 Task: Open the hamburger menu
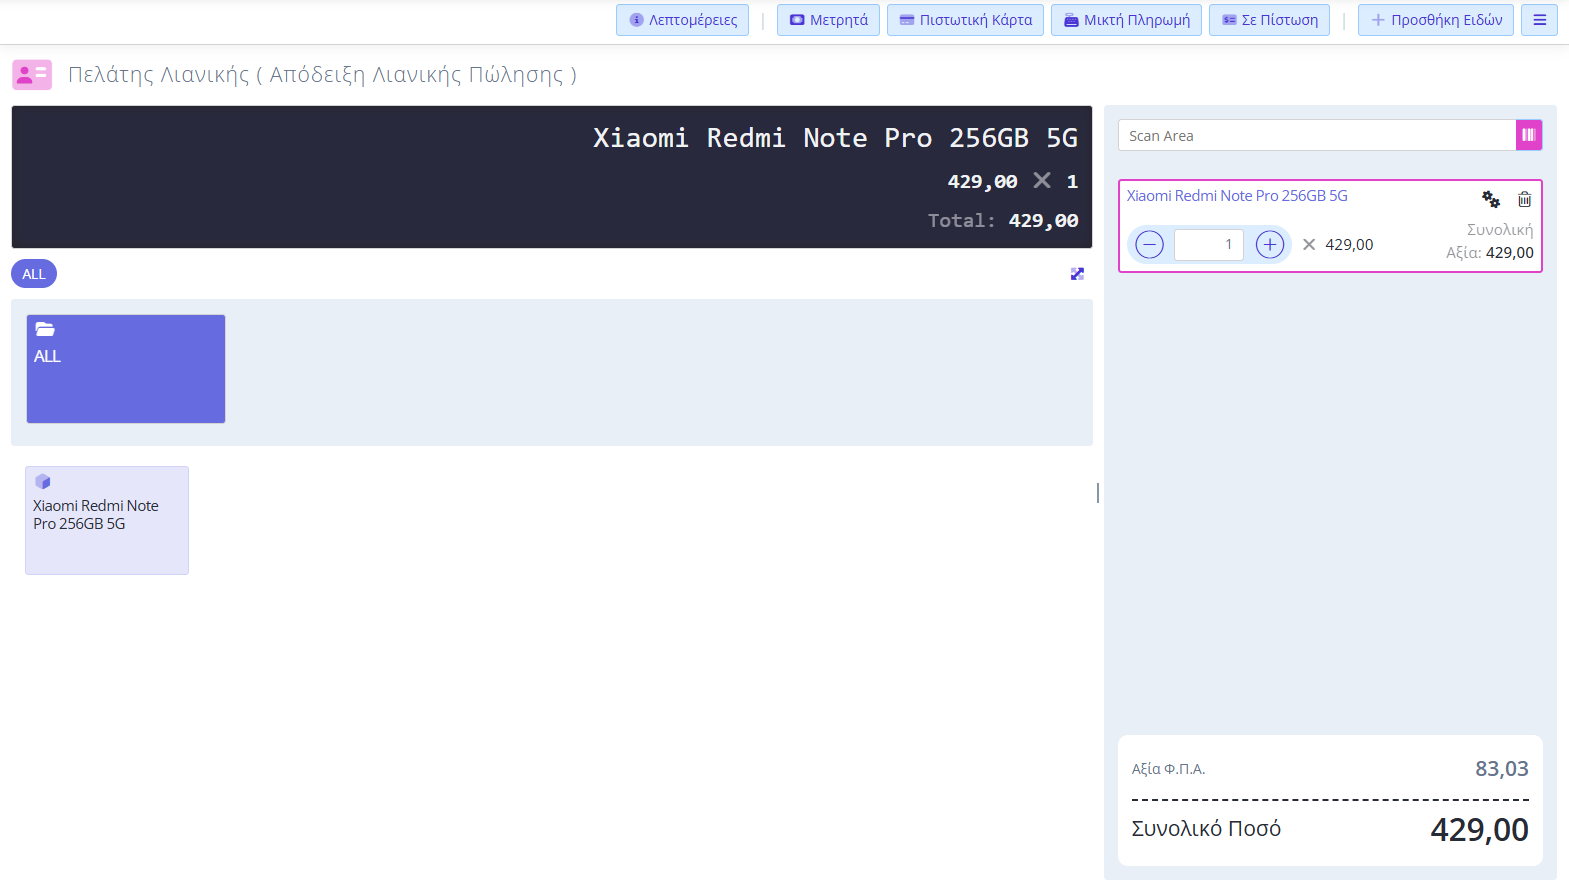pos(1539,20)
